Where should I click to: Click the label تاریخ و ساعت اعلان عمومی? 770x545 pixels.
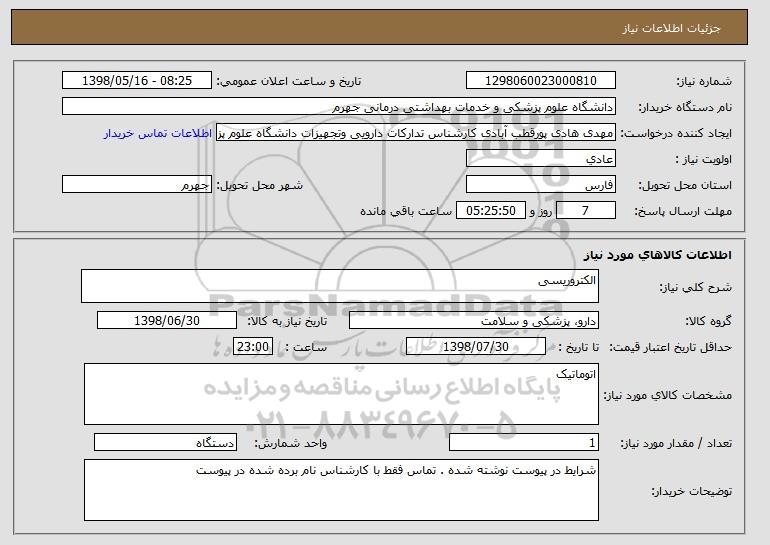(x=289, y=81)
